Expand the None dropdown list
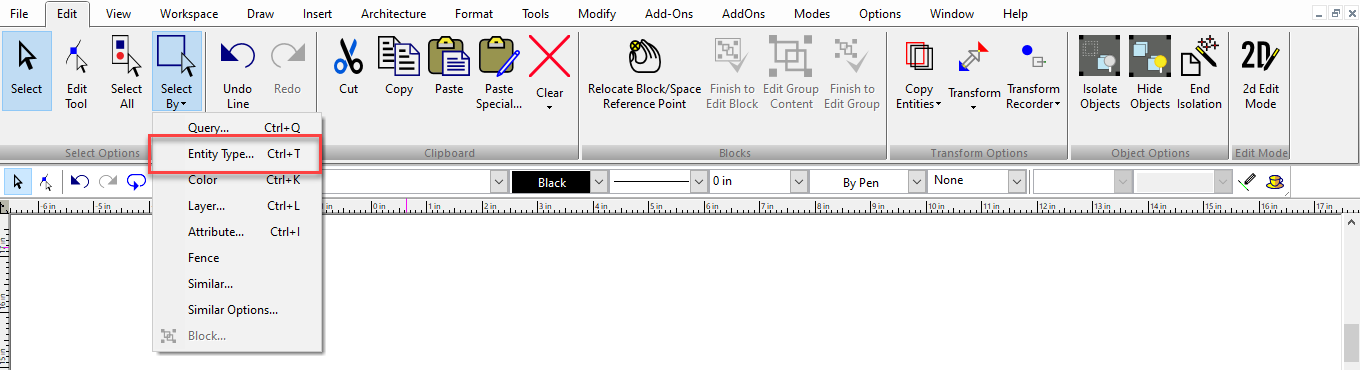This screenshot has width=1360, height=370. point(1017,181)
